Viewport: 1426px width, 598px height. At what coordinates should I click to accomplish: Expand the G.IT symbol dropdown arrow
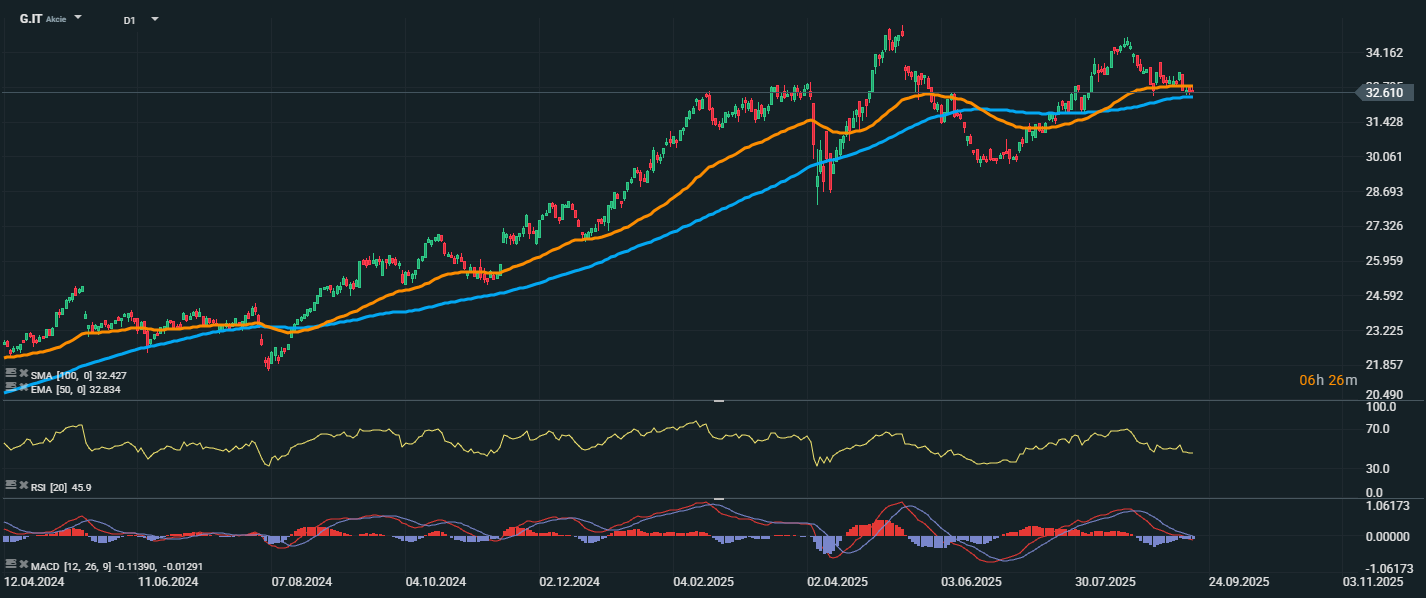point(78,18)
